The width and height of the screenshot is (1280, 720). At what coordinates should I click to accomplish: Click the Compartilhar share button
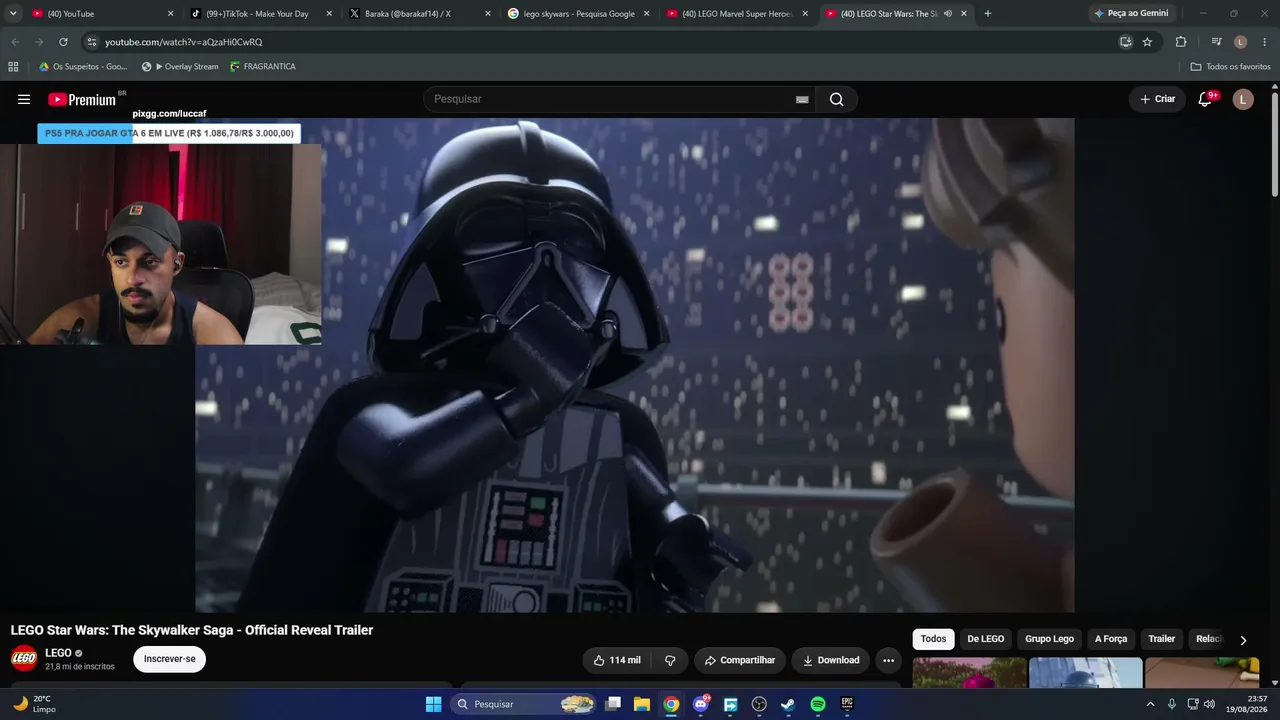pos(740,660)
